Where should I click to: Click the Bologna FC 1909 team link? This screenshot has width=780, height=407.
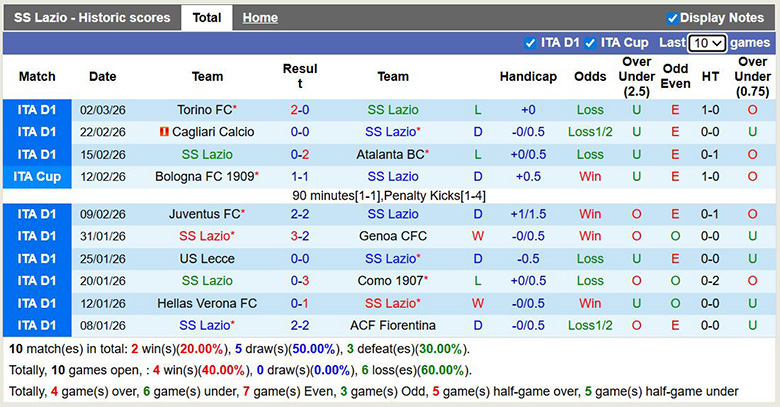tap(204, 176)
